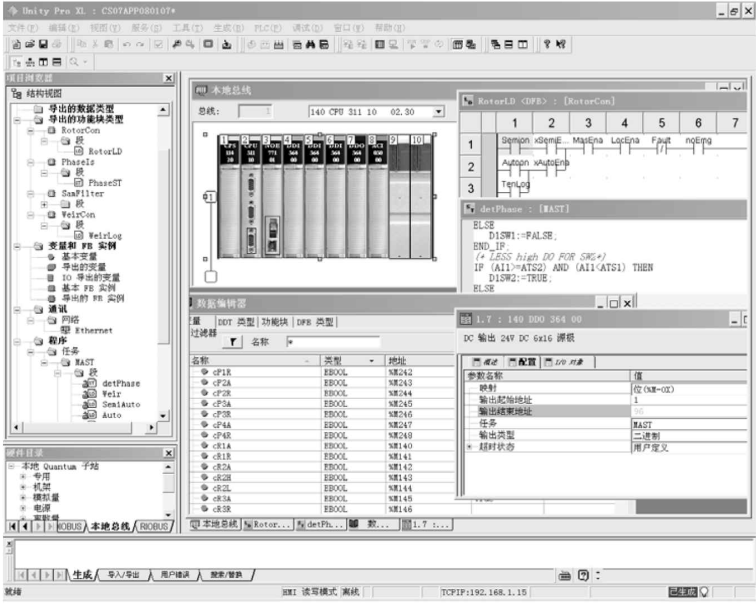This screenshot has width=756, height=605.
Task: Click the MAST value of 任务 parameter
Action: [x=689, y=425]
